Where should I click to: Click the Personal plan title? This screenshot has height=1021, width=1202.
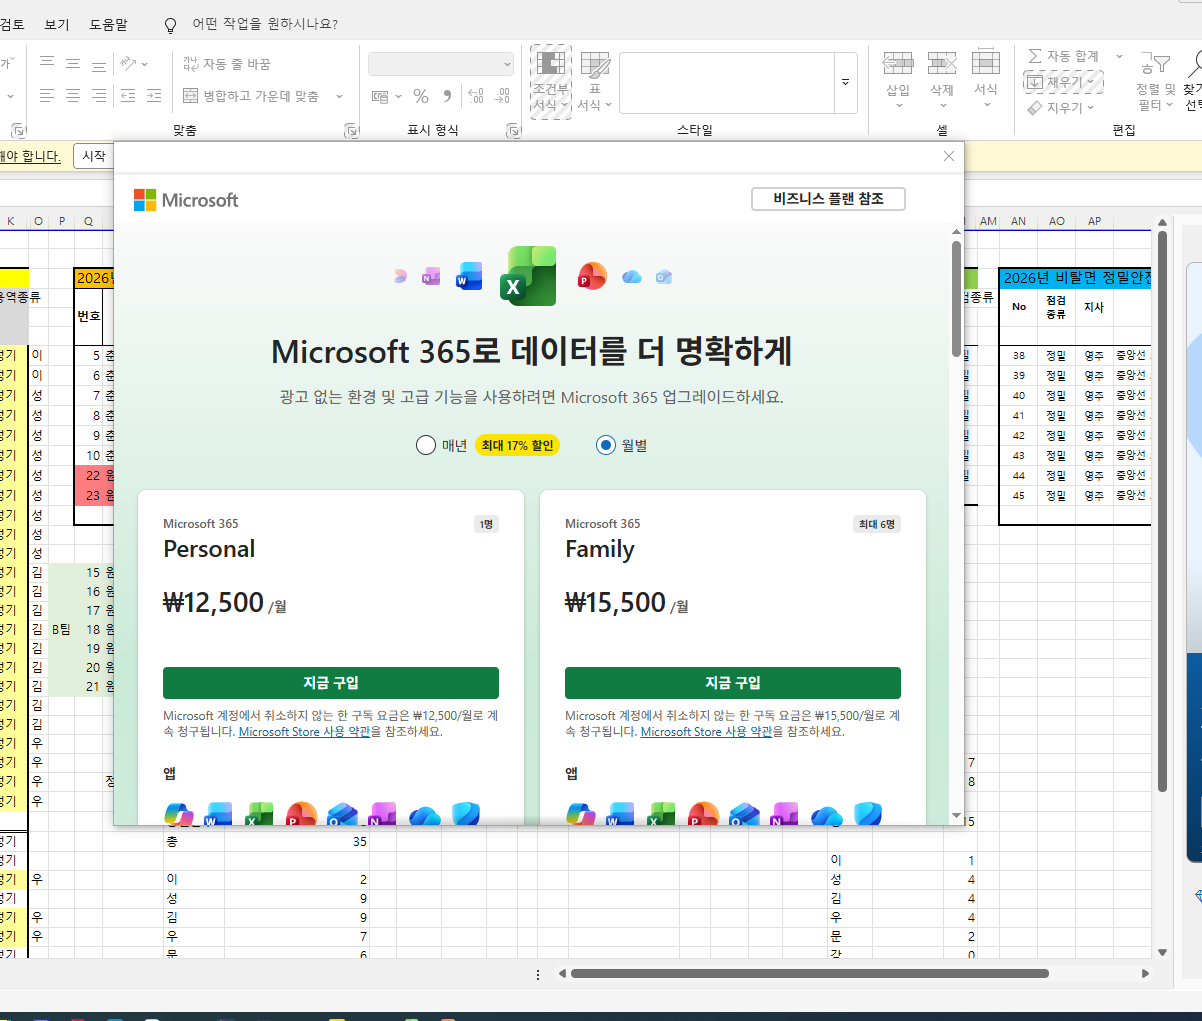point(209,549)
